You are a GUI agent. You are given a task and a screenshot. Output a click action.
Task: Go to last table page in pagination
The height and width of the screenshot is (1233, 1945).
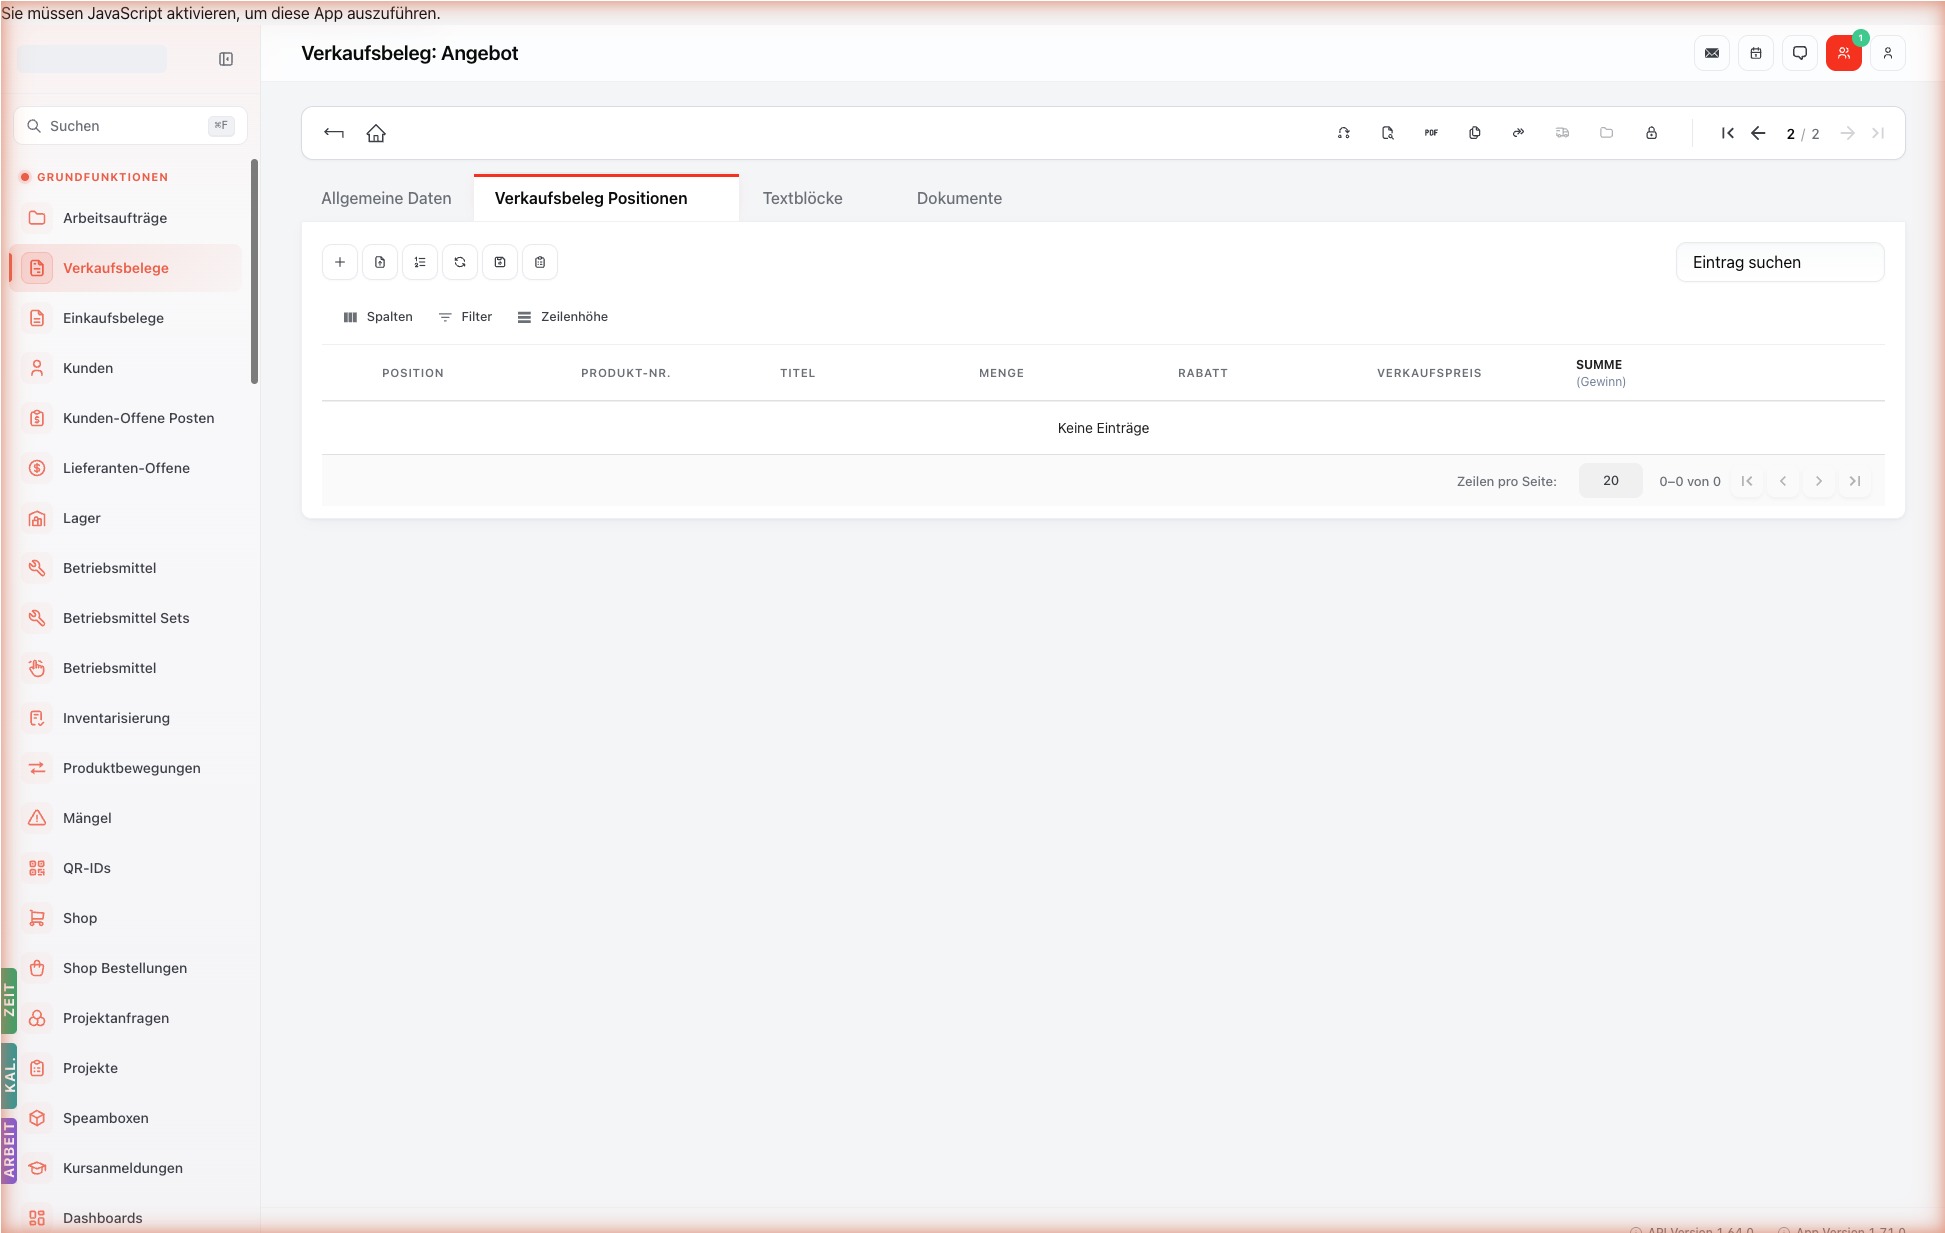click(x=1854, y=481)
